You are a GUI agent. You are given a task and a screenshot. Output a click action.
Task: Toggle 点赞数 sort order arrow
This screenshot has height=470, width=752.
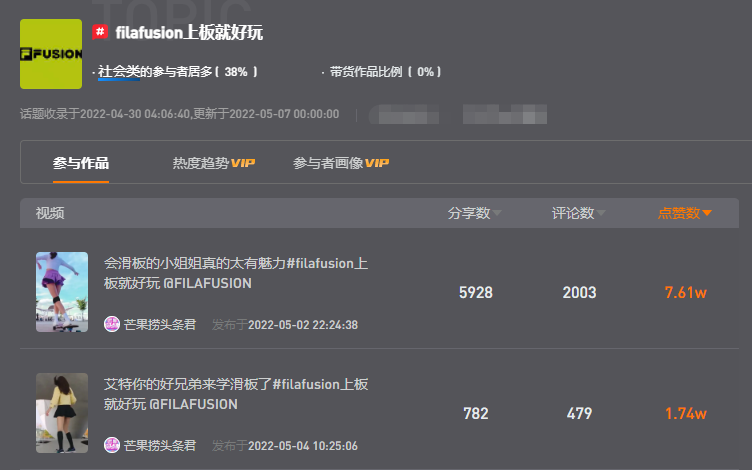(x=706, y=213)
